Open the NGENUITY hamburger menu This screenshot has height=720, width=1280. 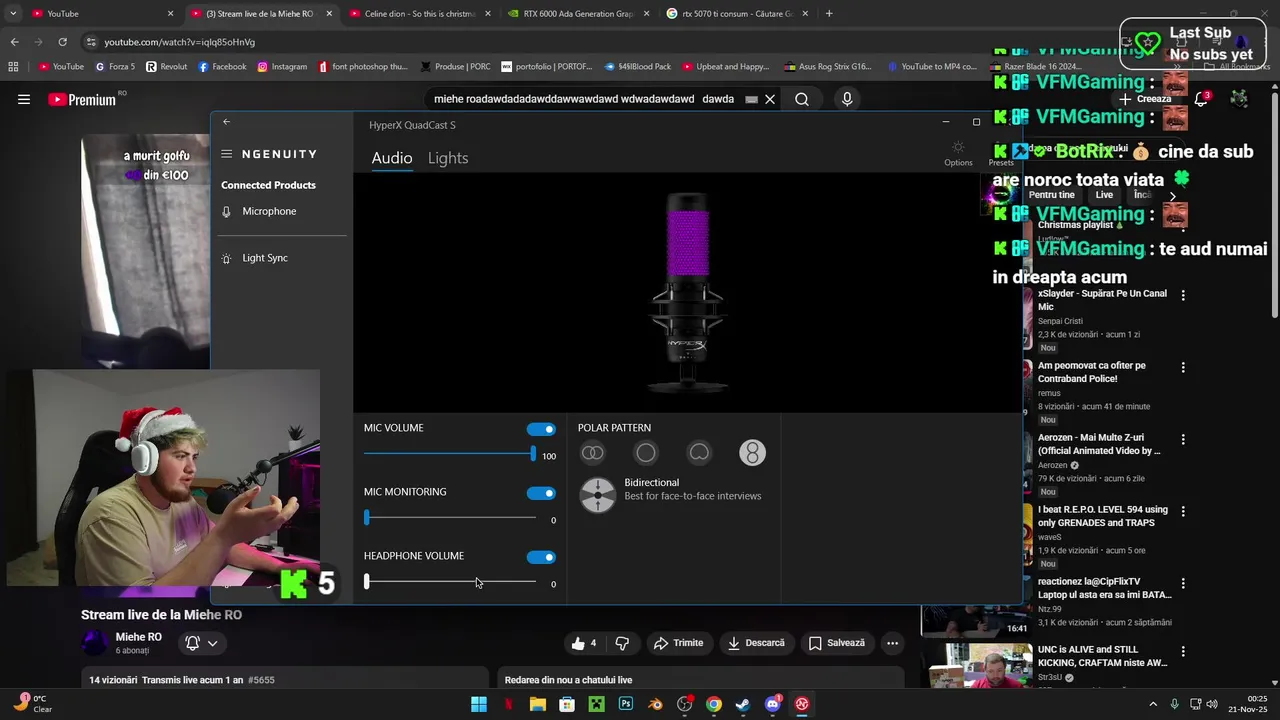(x=227, y=154)
